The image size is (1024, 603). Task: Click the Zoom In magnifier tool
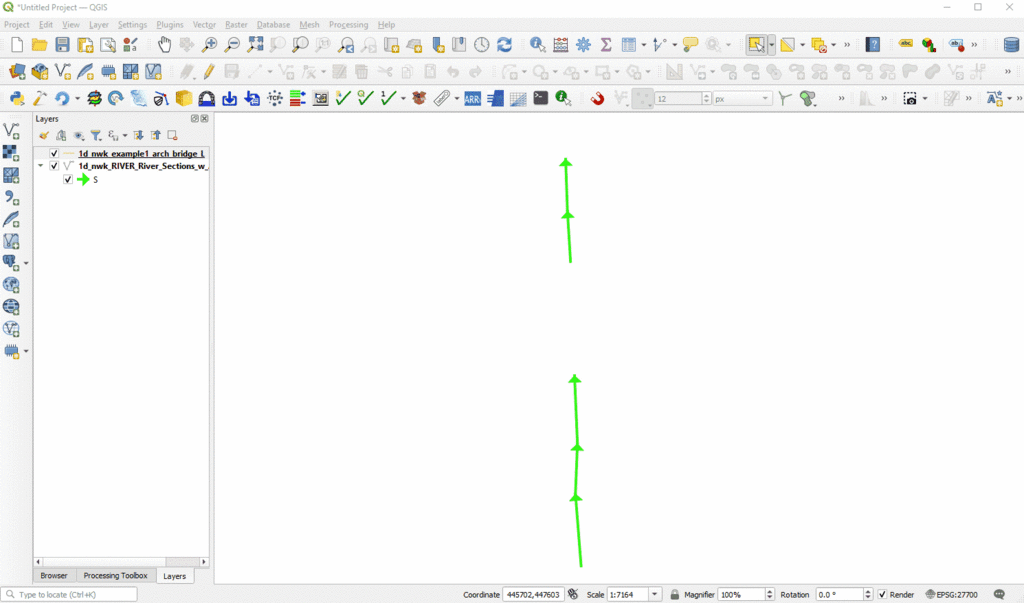[210, 45]
